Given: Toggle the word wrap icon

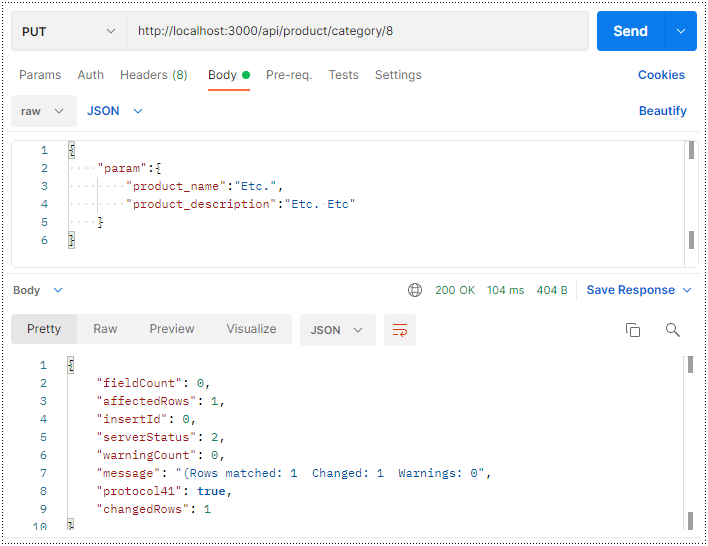Looking at the screenshot, I should pos(400,330).
